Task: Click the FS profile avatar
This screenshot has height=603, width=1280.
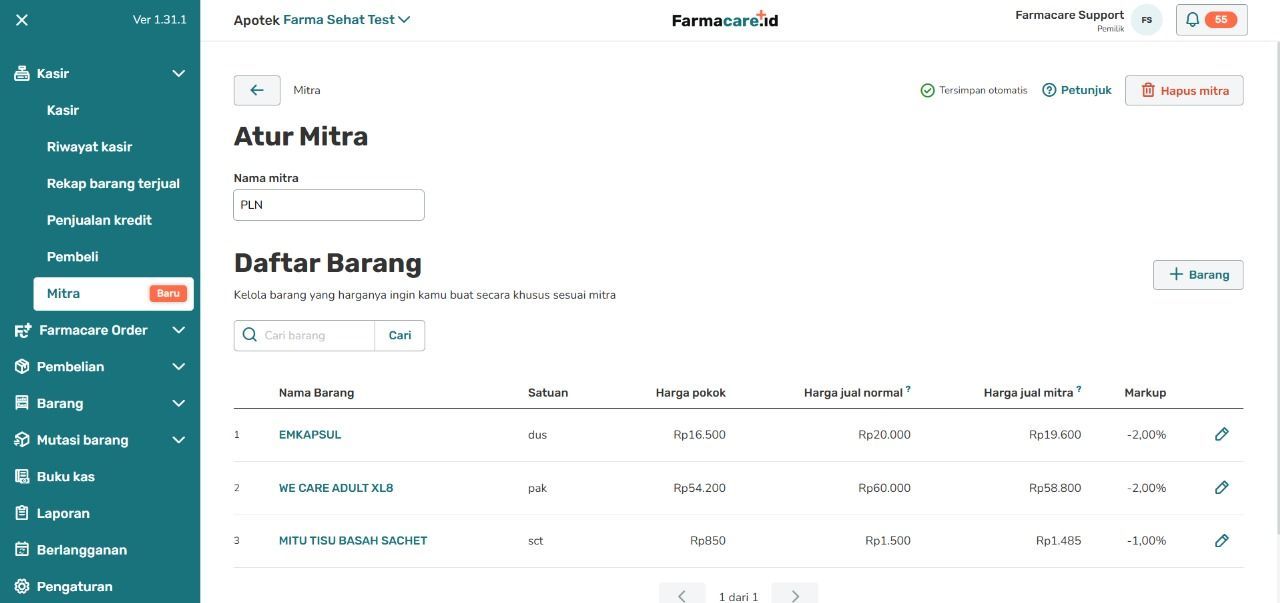Action: (1146, 20)
